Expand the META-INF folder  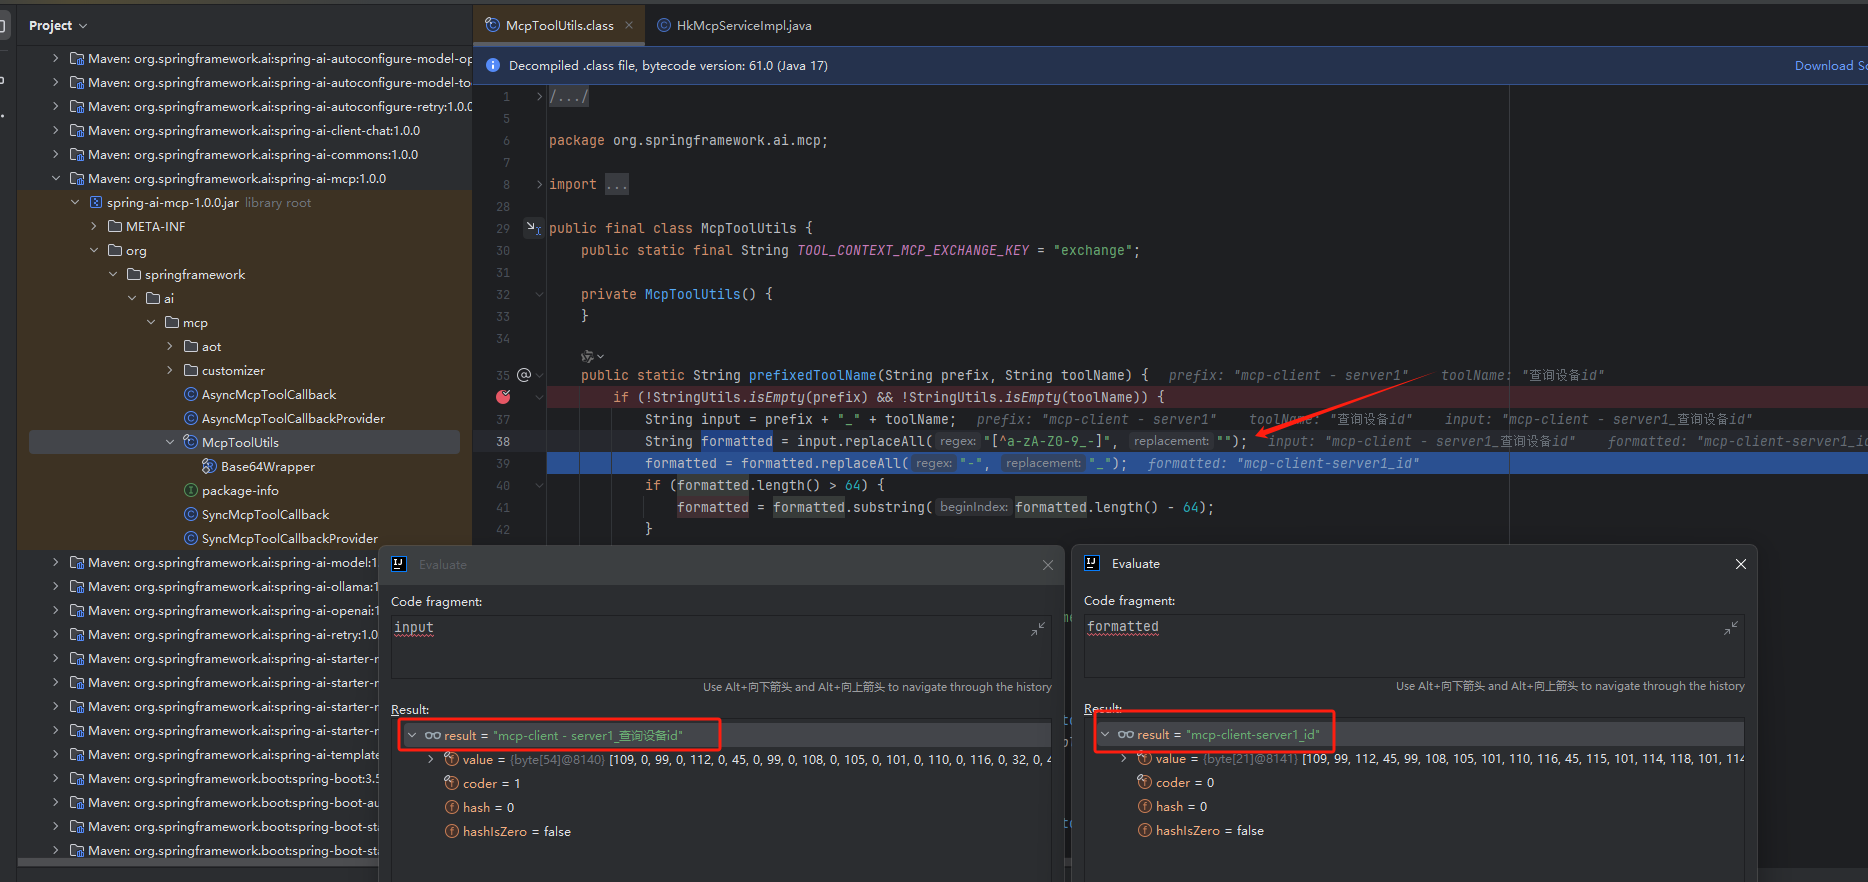click(x=94, y=227)
